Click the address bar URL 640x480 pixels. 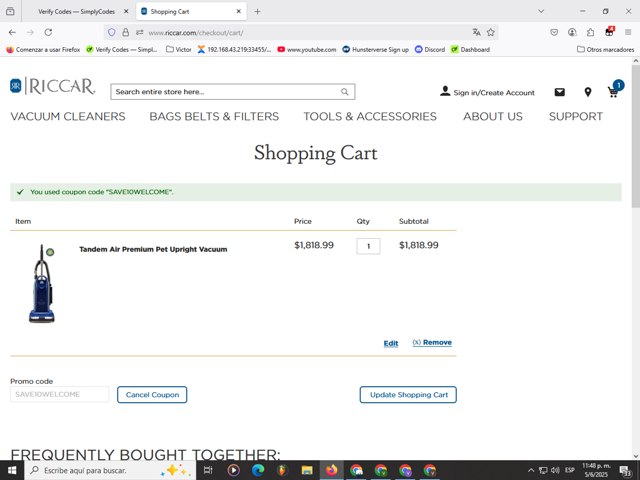click(x=196, y=33)
